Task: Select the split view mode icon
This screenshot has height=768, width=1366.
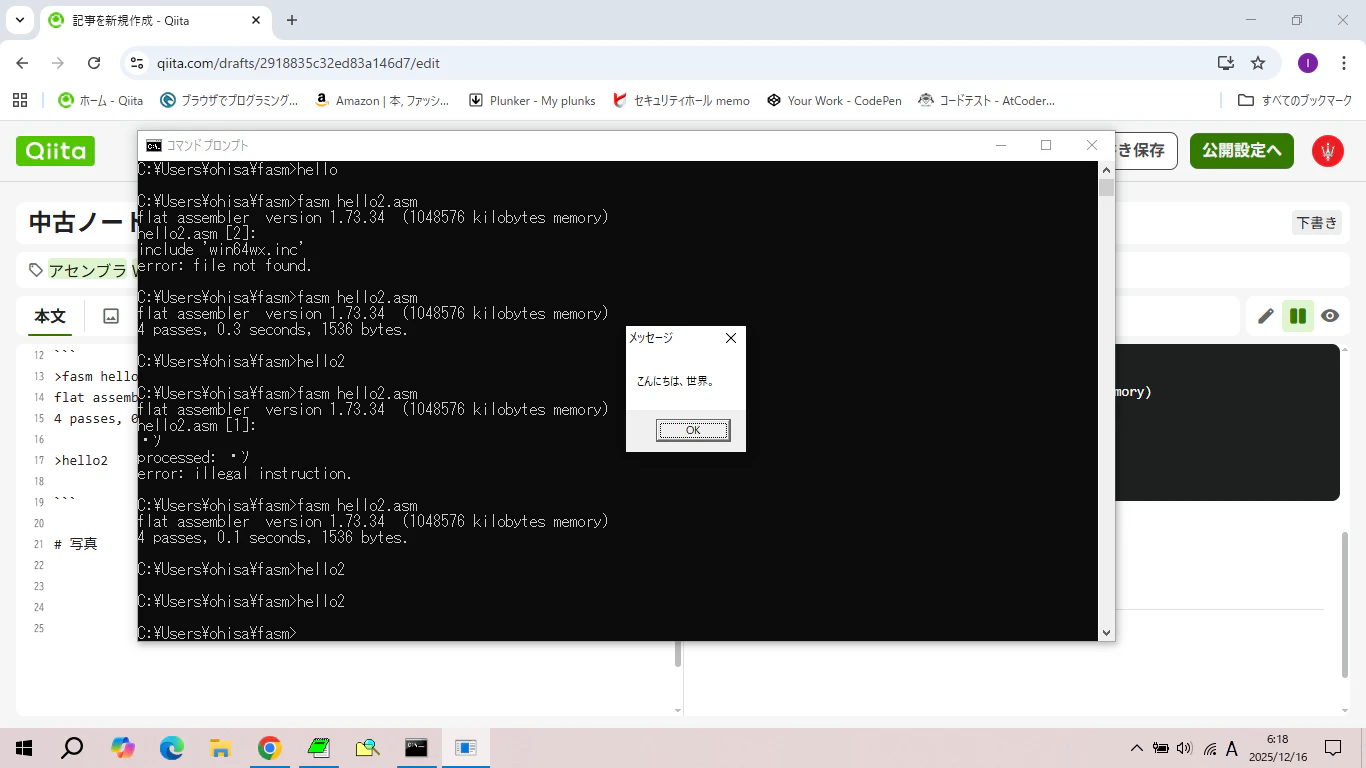Action: 1298,316
